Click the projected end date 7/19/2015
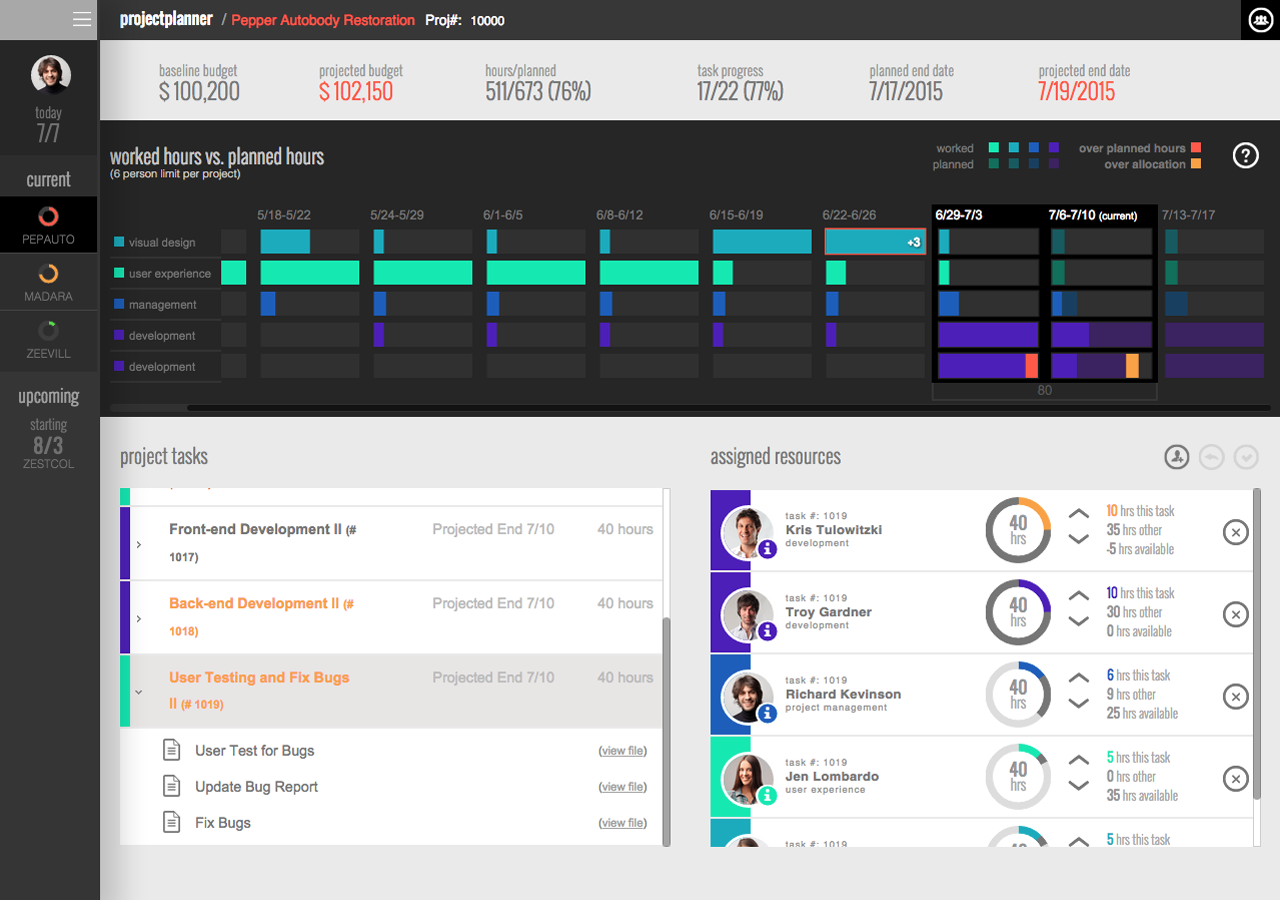1280x900 pixels. pyautogui.click(x=1077, y=92)
